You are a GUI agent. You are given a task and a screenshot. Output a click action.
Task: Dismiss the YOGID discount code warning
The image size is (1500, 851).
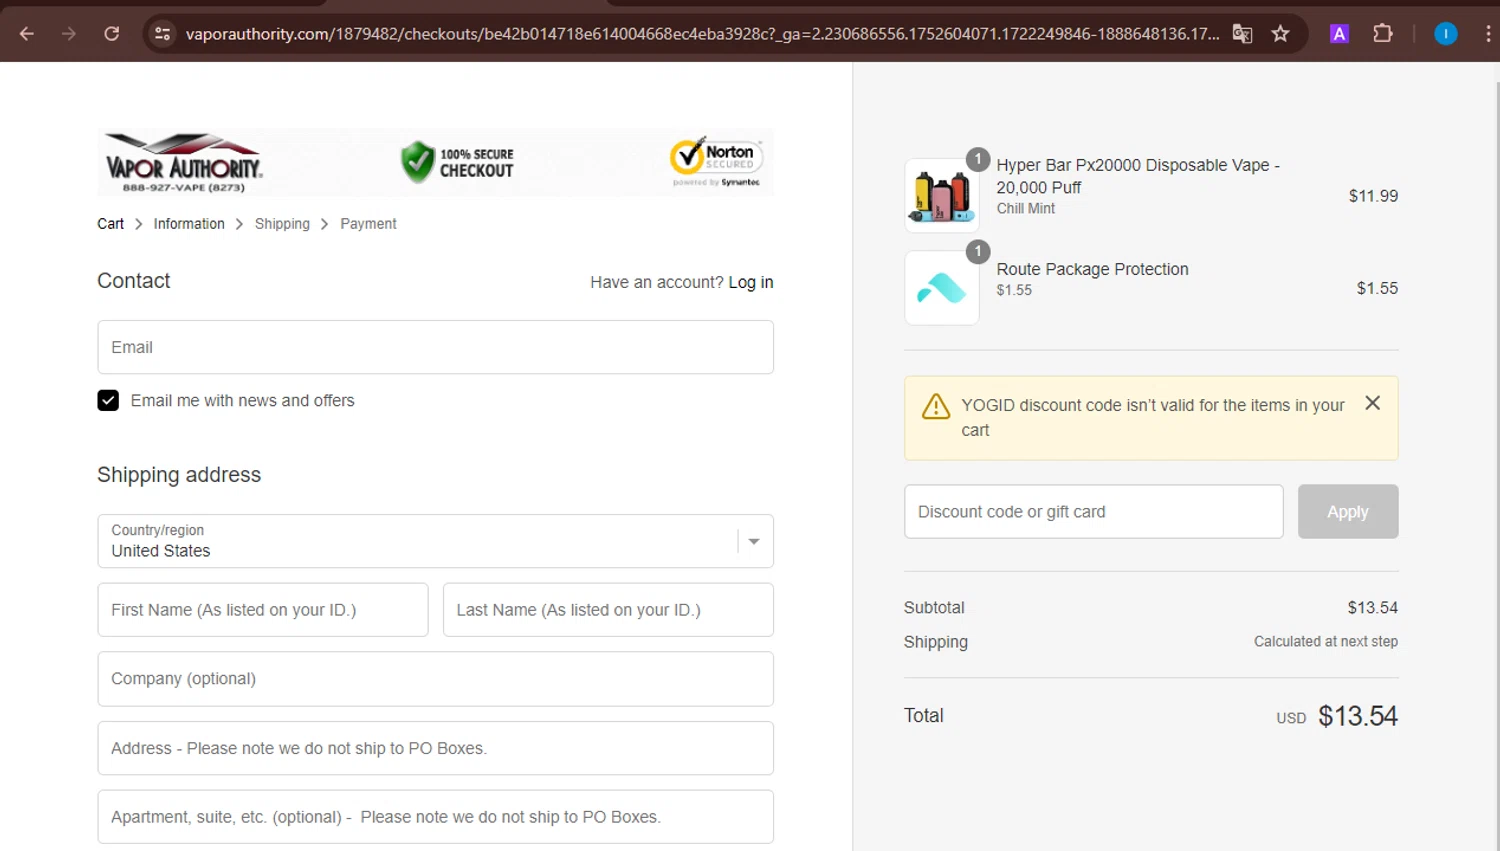pyautogui.click(x=1373, y=403)
